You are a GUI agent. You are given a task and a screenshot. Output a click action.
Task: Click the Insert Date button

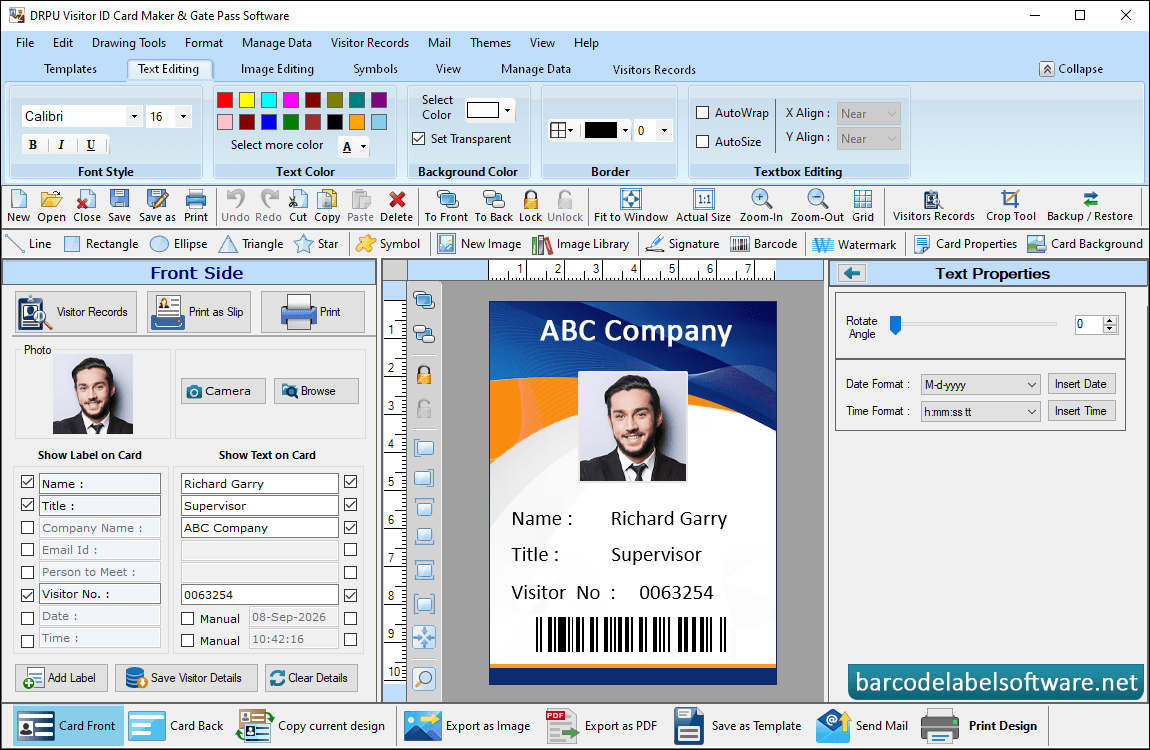1081,383
